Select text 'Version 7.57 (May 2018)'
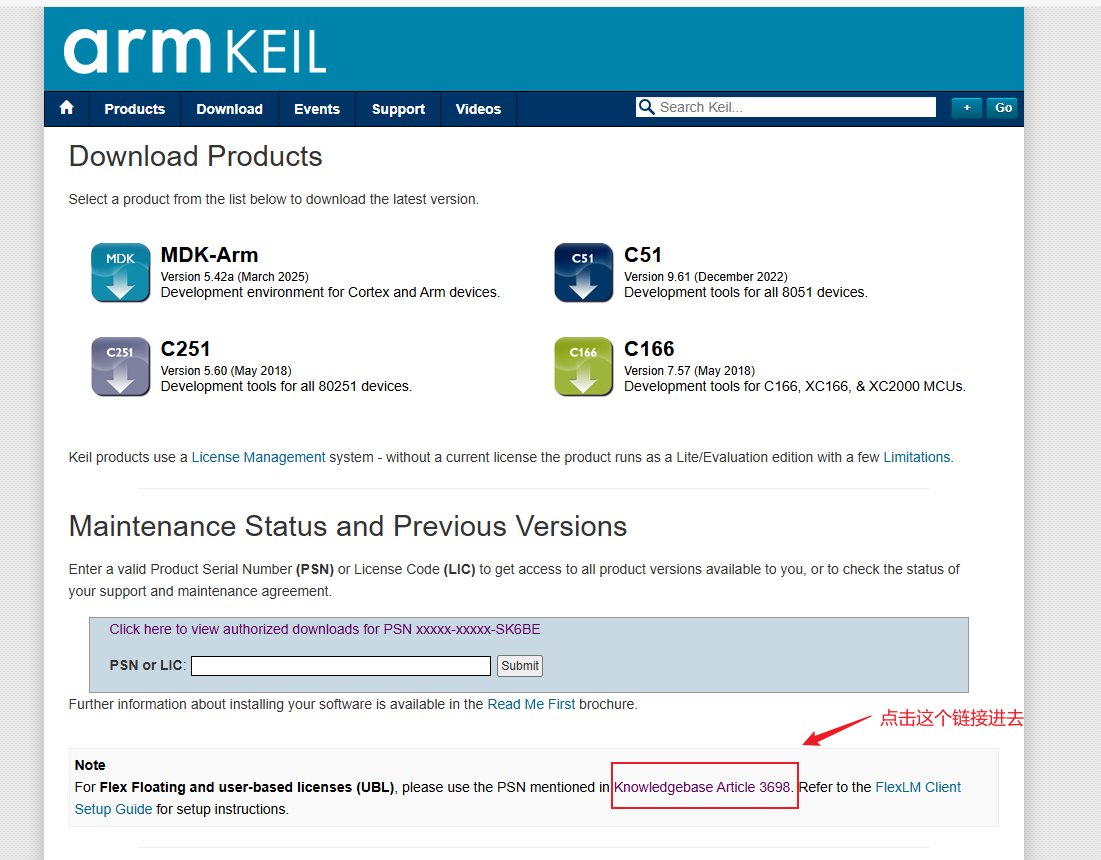 (x=690, y=371)
